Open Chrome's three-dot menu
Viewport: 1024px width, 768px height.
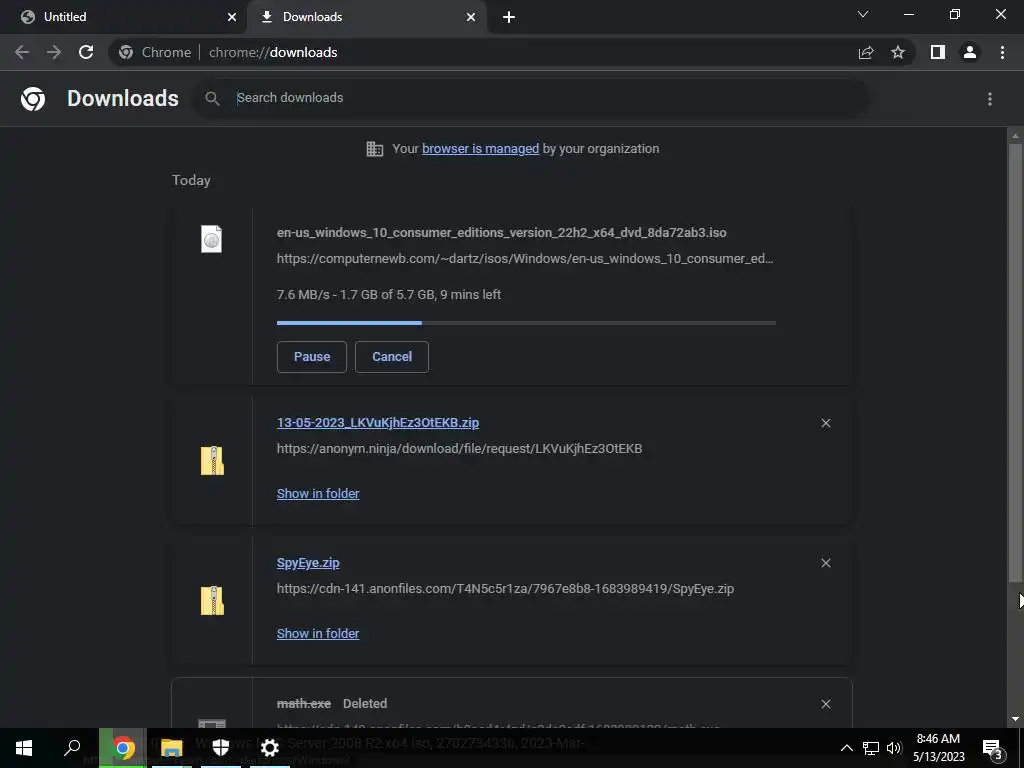click(x=1002, y=52)
